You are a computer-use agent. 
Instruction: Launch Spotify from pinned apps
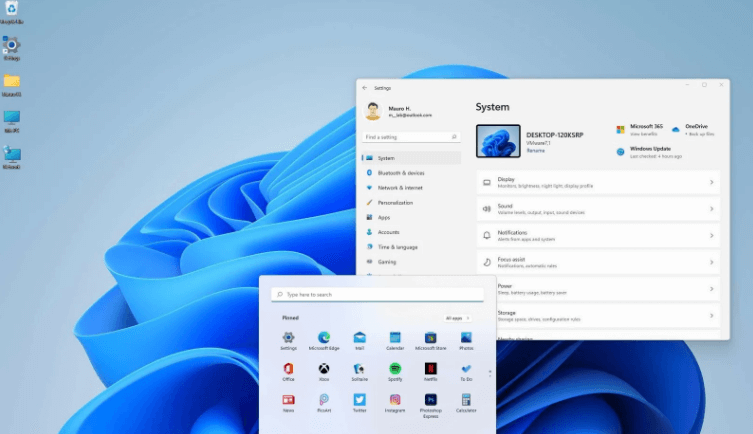395,372
